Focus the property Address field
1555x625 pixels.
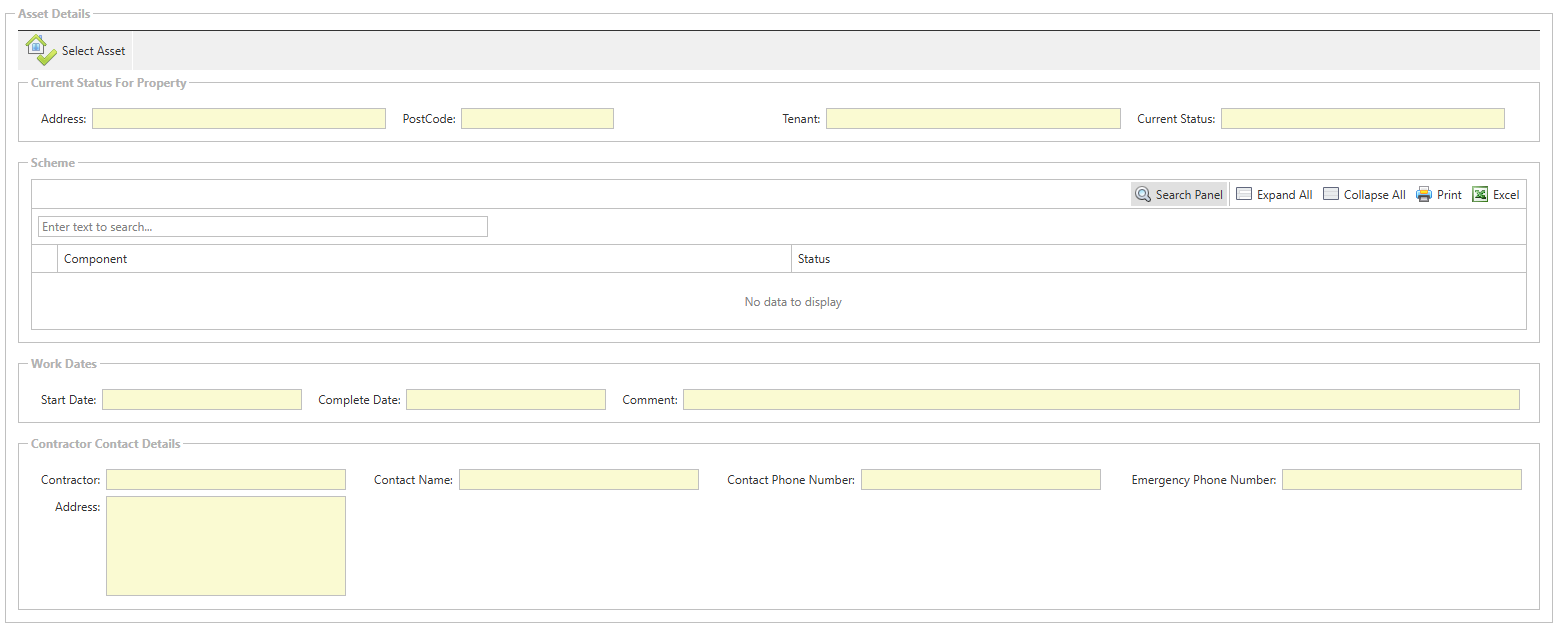point(238,119)
